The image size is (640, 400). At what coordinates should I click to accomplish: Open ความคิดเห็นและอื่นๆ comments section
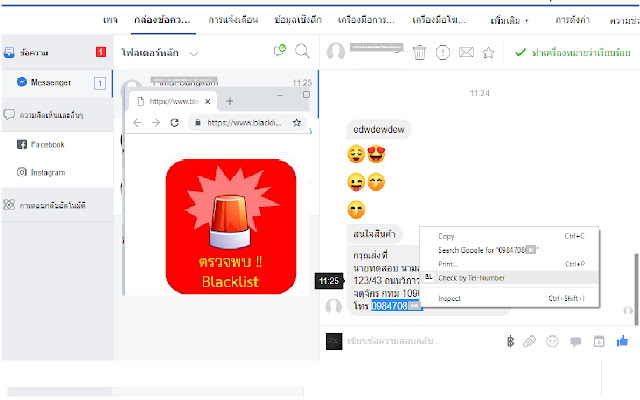56,115
